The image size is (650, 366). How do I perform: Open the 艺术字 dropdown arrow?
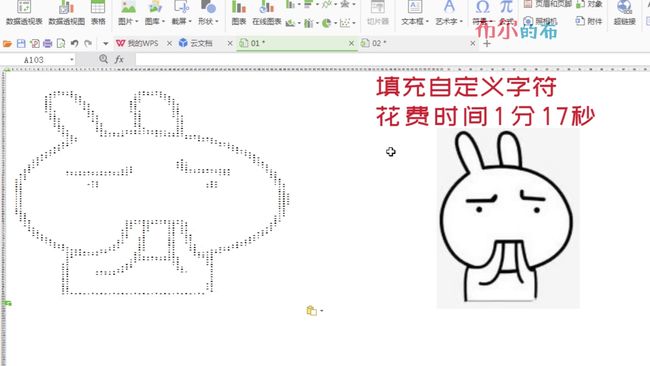point(461,22)
